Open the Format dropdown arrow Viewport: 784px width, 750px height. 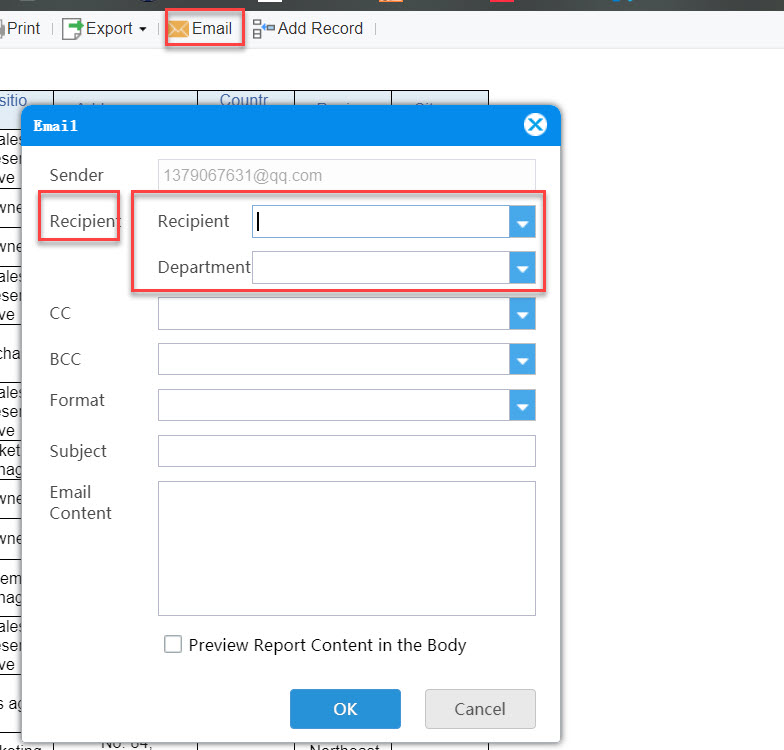tap(522, 405)
